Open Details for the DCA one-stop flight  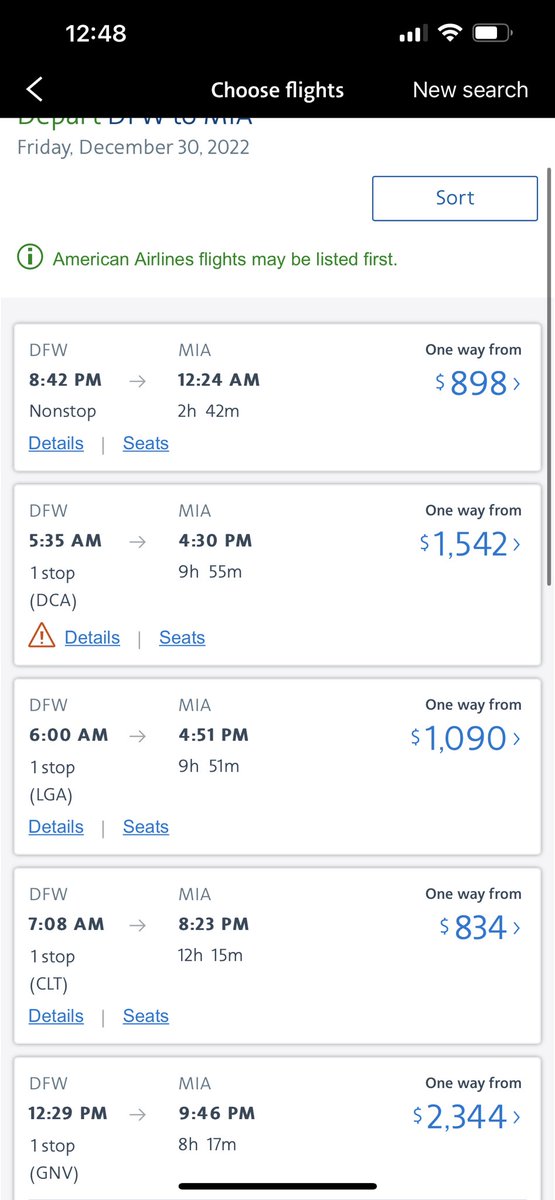92,637
